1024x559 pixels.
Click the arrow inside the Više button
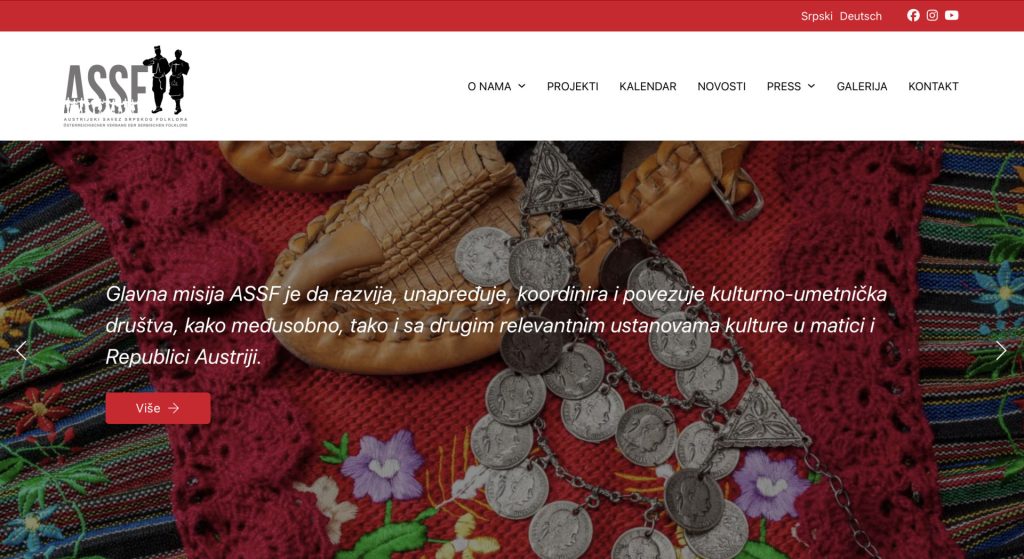pos(174,408)
